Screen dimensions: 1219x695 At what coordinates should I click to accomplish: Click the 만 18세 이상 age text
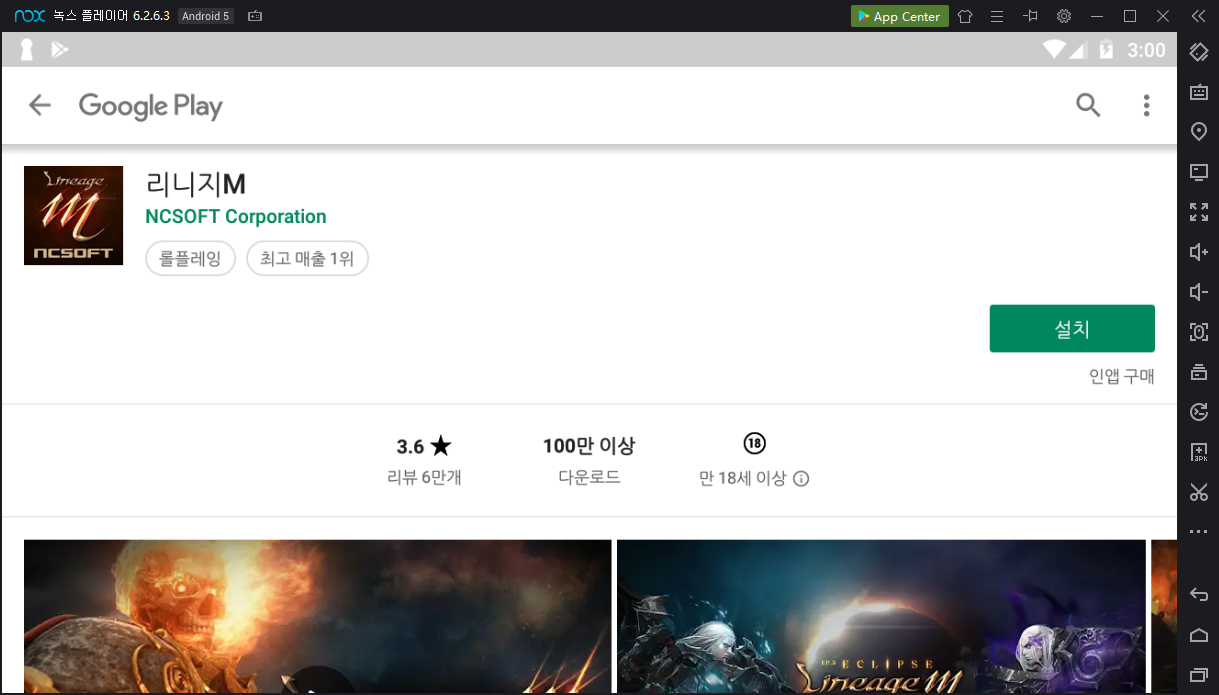coord(743,479)
